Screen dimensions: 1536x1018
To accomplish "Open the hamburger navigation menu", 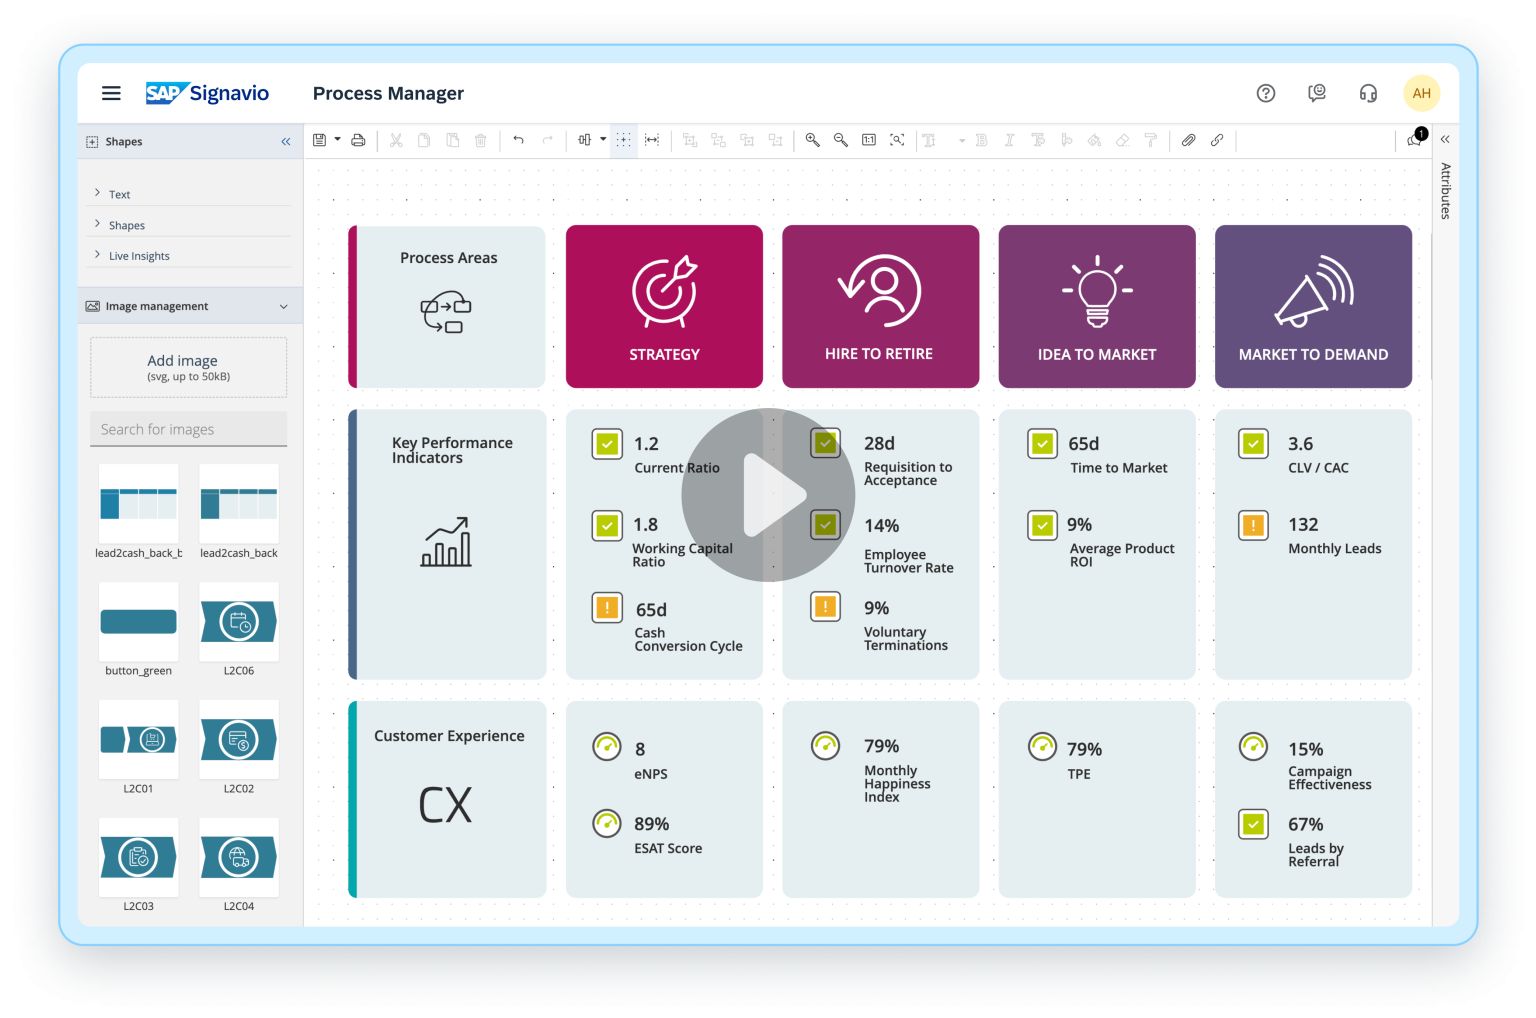I will pos(111,93).
